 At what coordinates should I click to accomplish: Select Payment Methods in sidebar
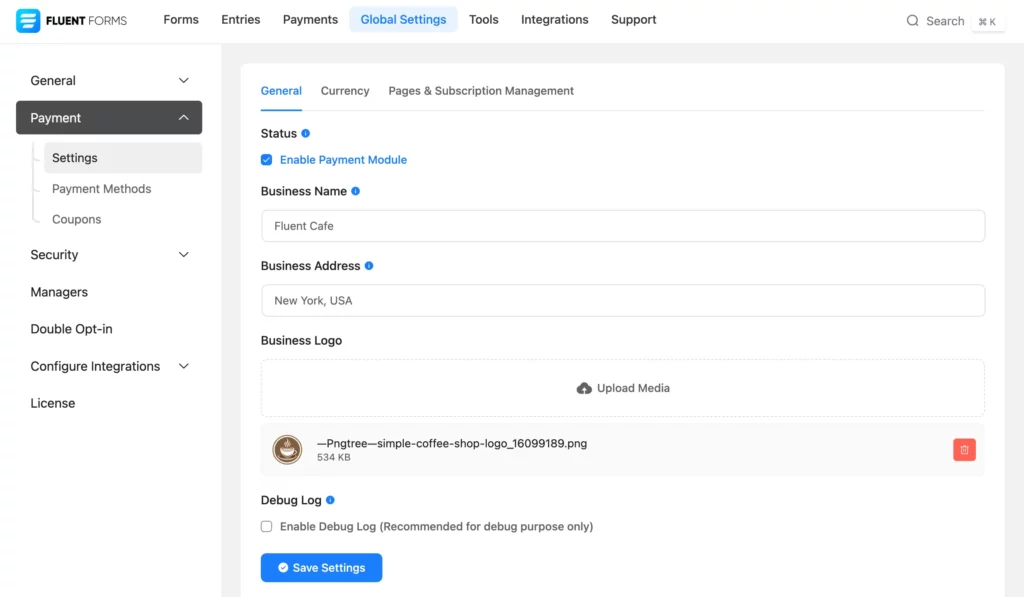coord(101,189)
